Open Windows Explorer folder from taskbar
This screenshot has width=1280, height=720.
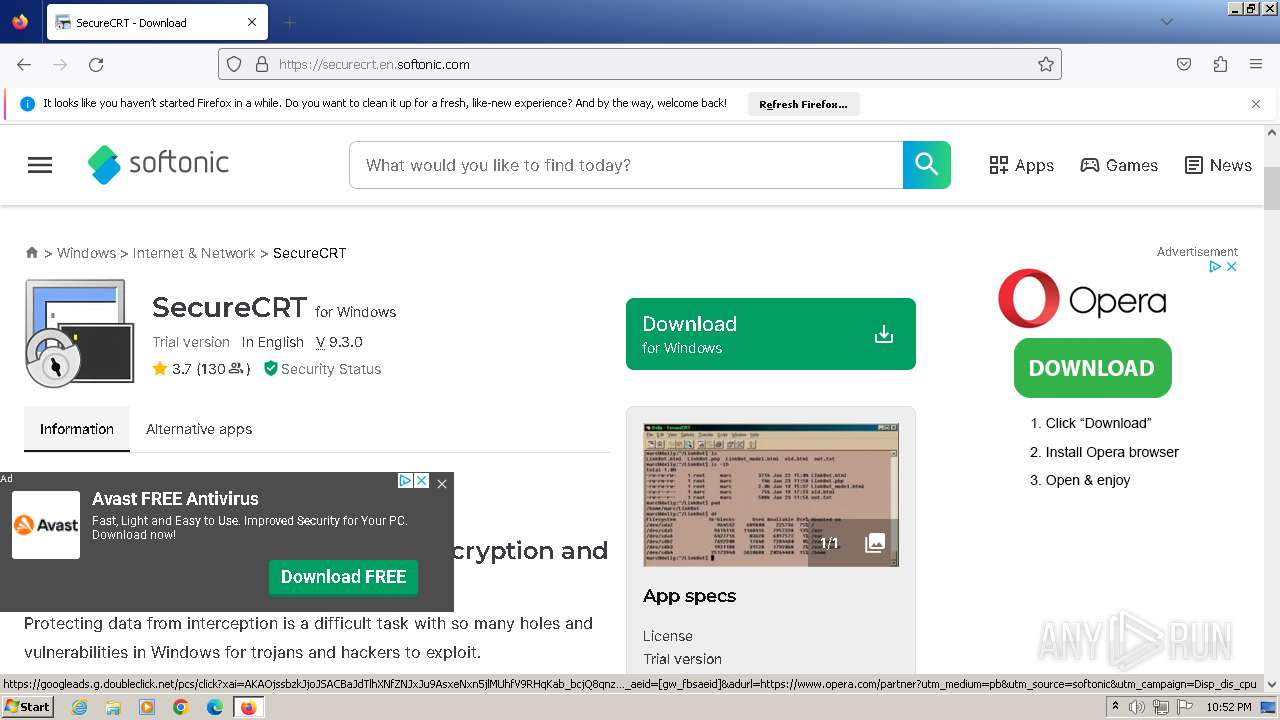click(x=113, y=707)
